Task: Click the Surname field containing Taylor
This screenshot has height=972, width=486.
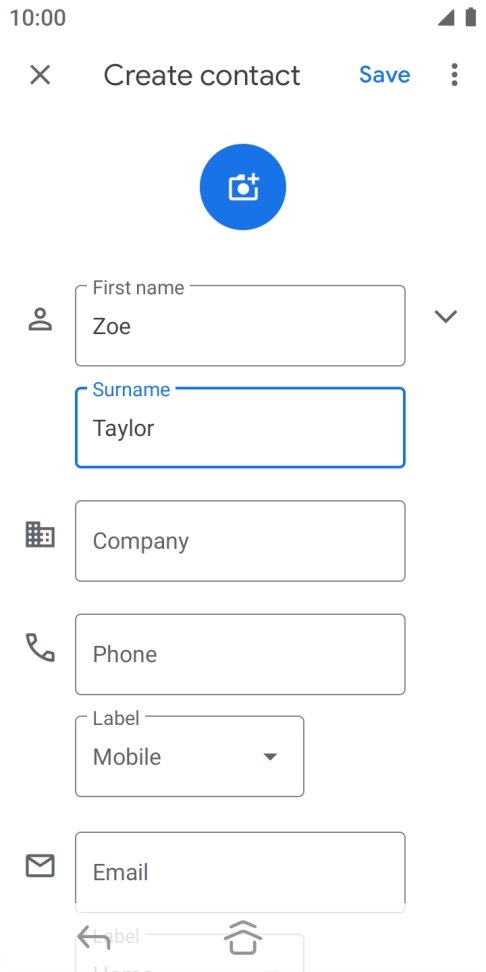Action: [x=241, y=428]
